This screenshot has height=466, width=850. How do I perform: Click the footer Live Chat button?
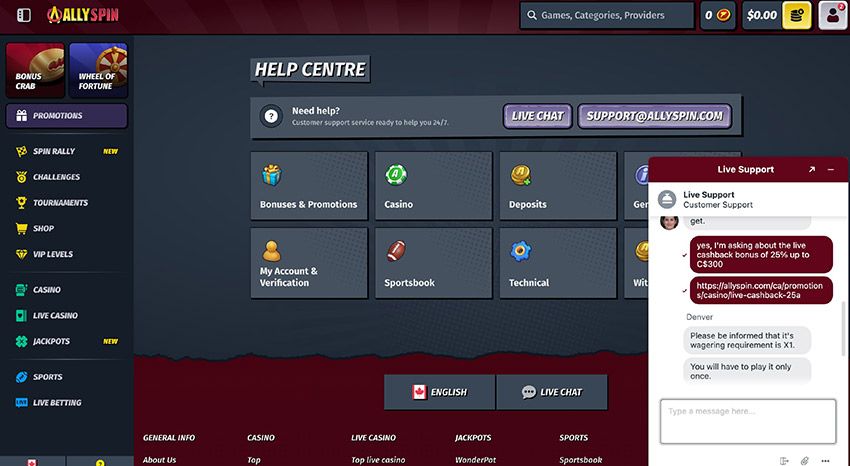coord(552,392)
